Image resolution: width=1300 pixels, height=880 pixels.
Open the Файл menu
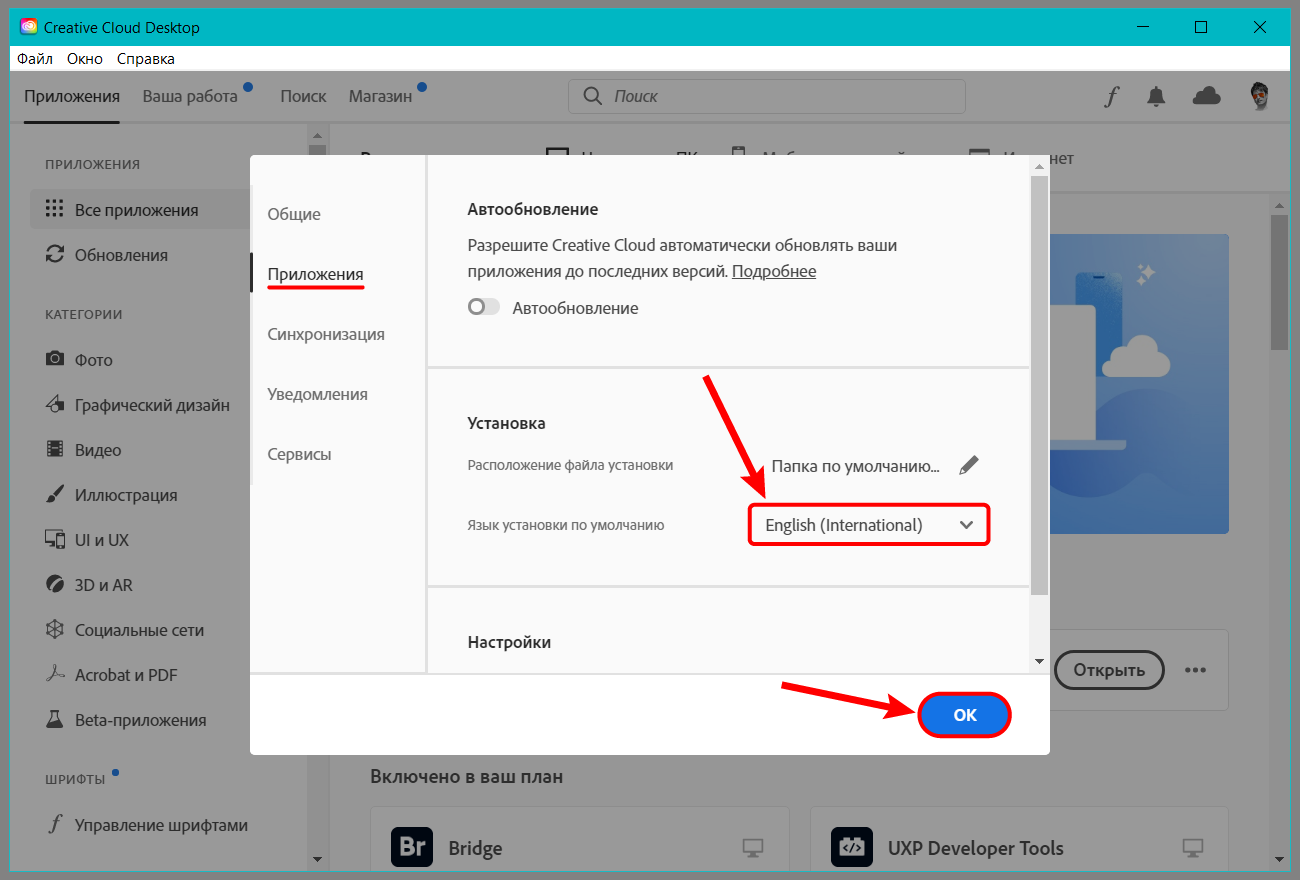click(35, 58)
